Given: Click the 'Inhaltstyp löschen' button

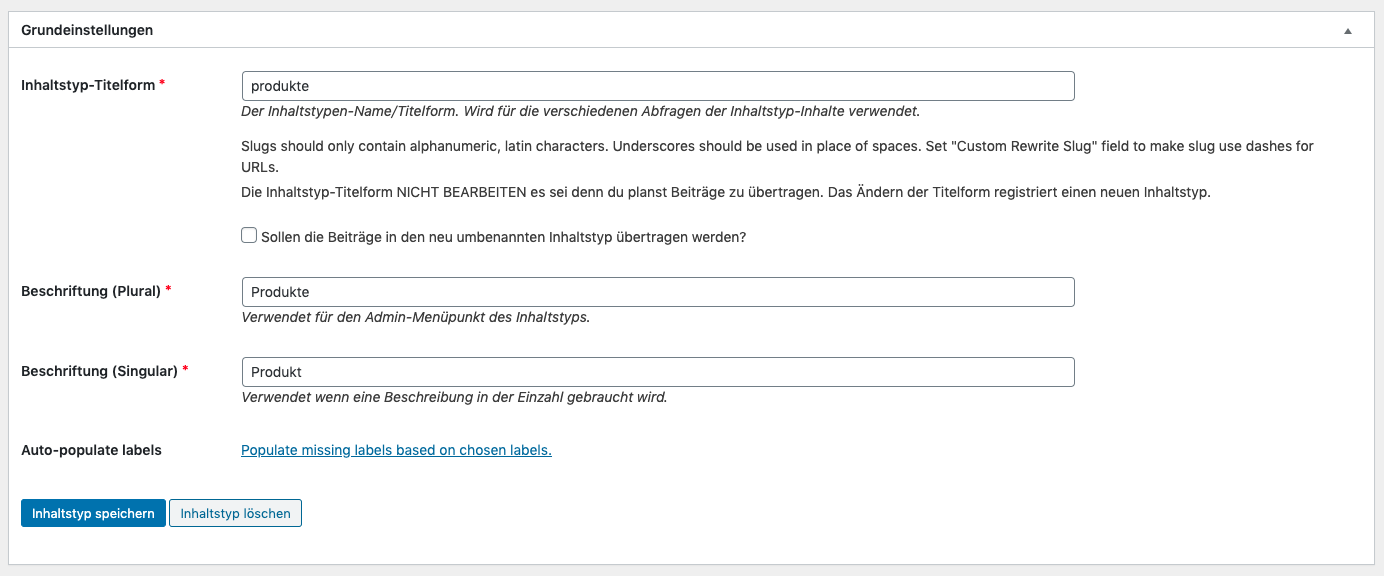Looking at the screenshot, I should point(235,513).
